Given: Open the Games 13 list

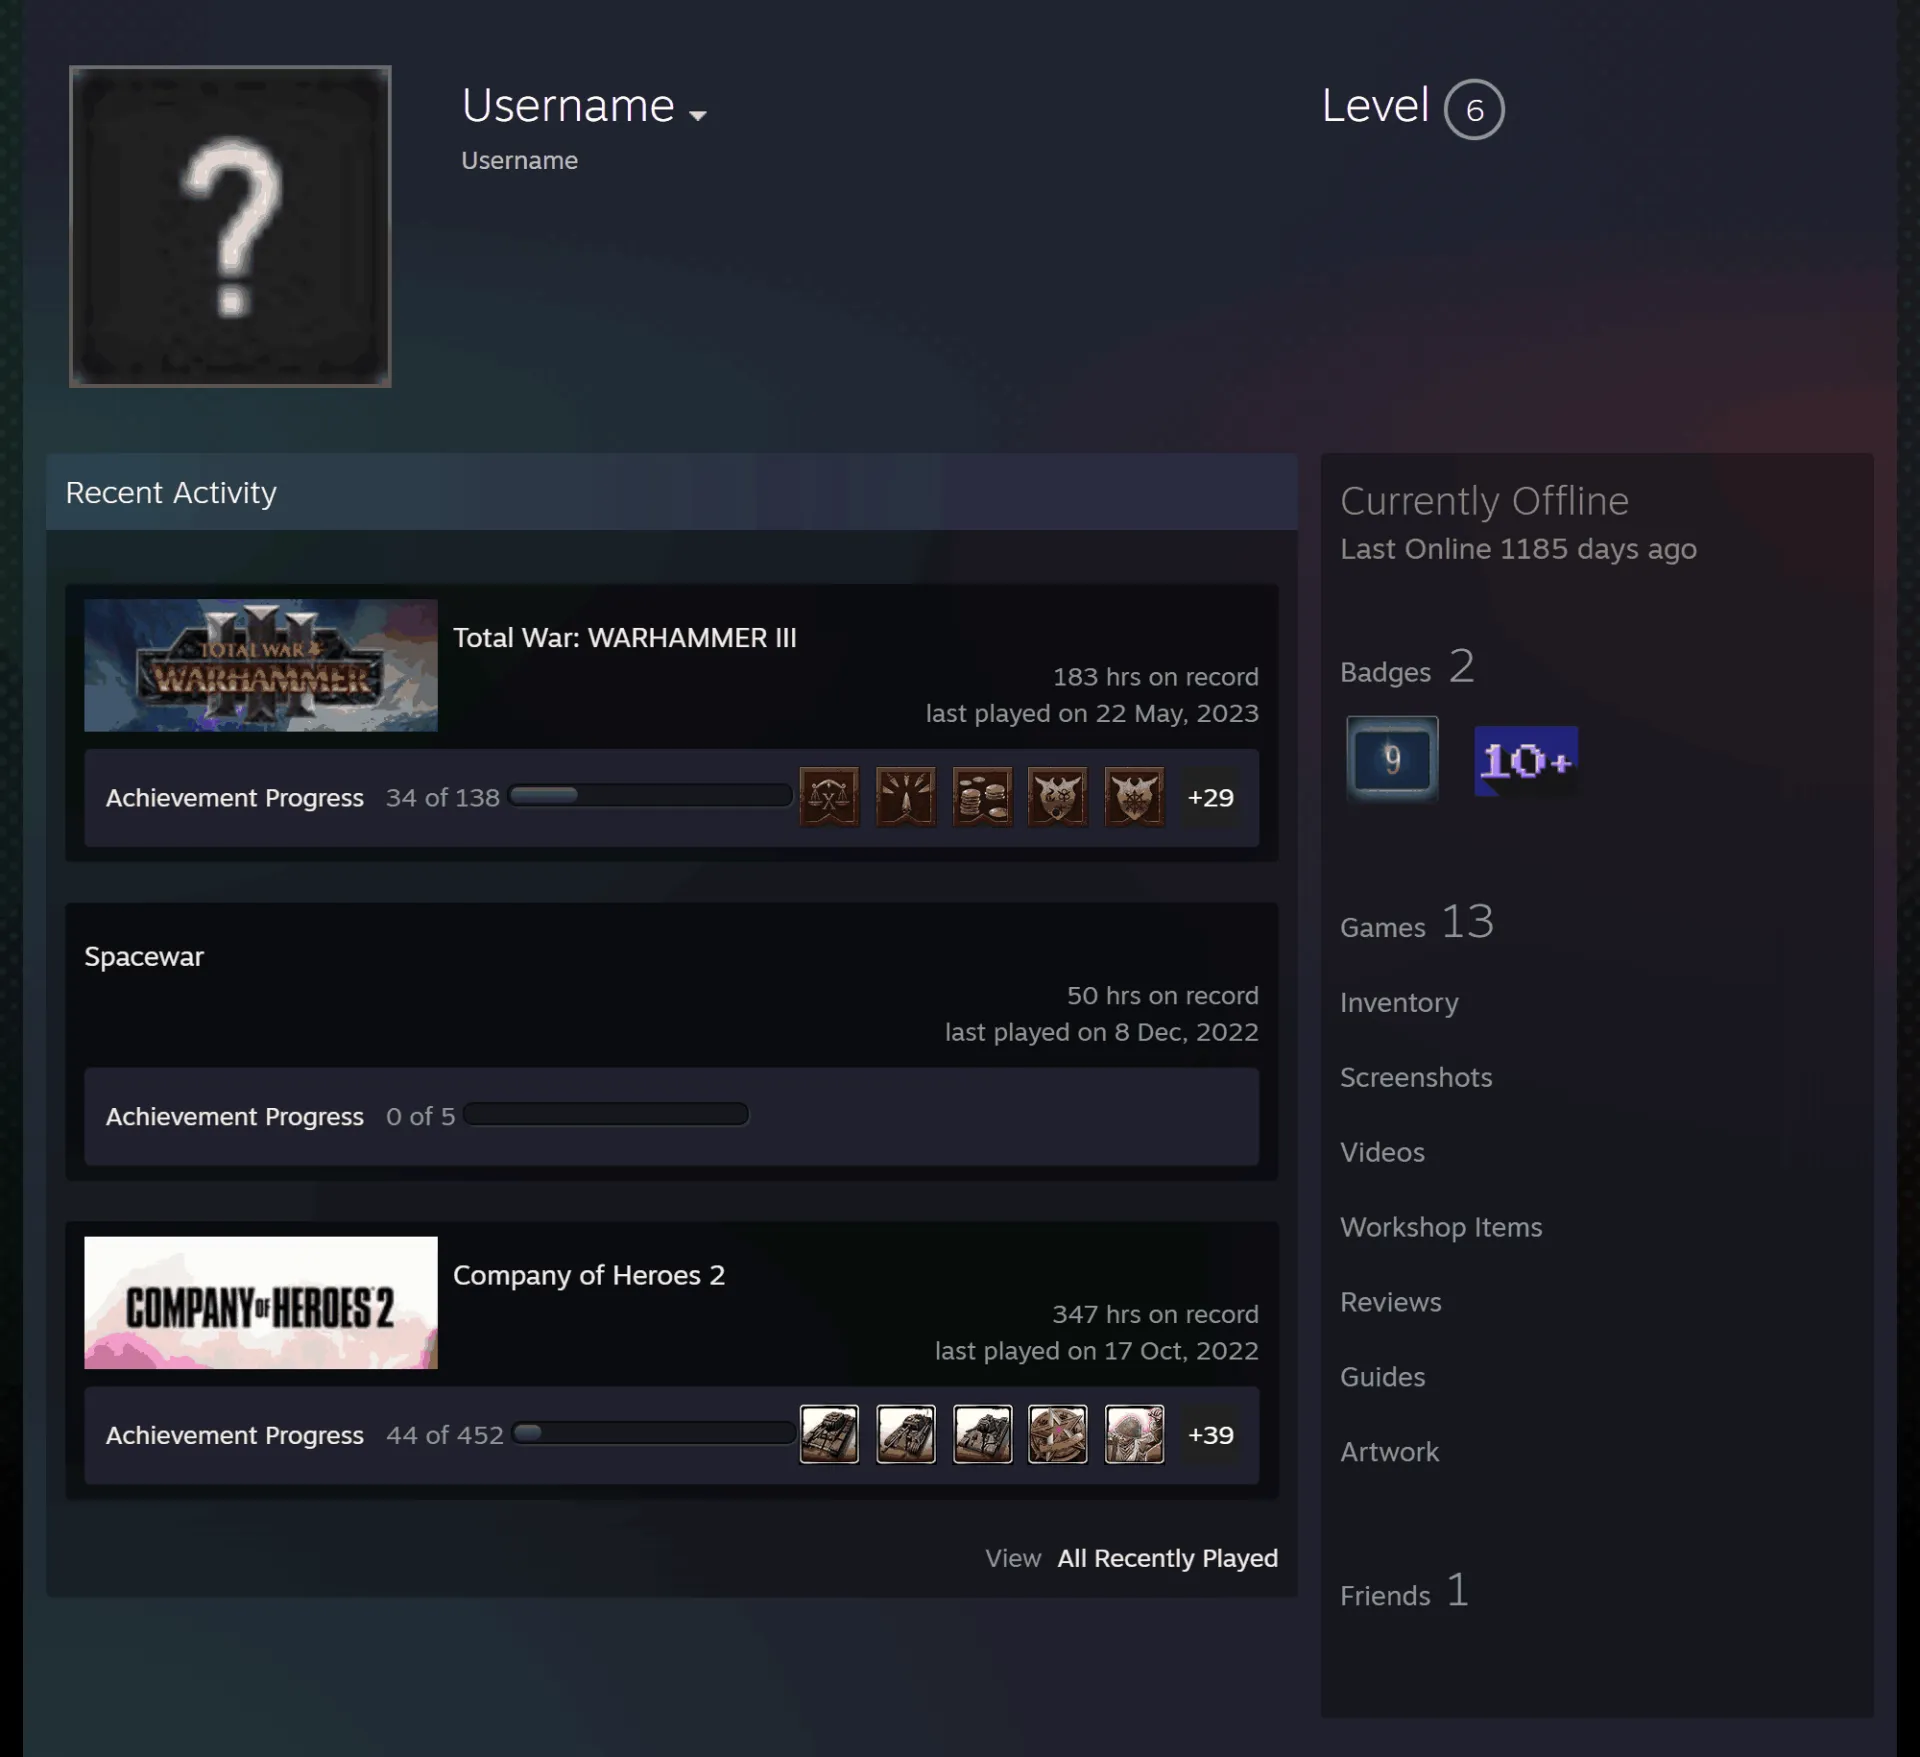Looking at the screenshot, I should (x=1417, y=922).
